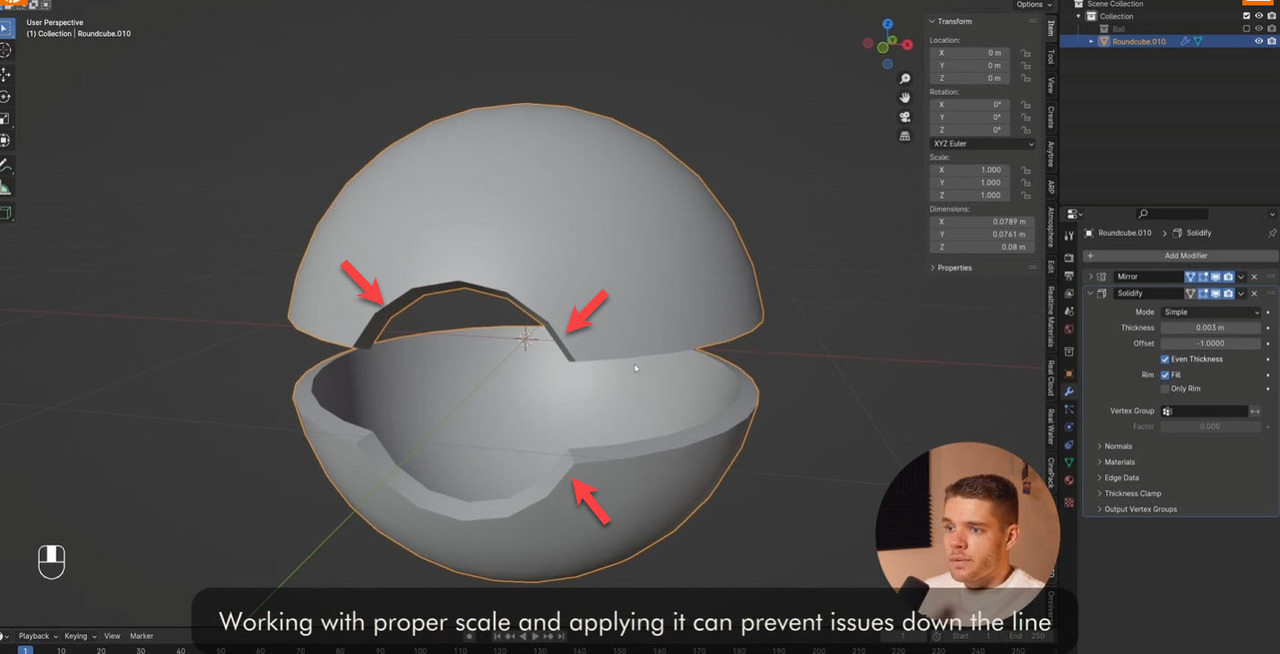
Task: Expand the Mirror modifier panel
Action: click(x=1091, y=277)
